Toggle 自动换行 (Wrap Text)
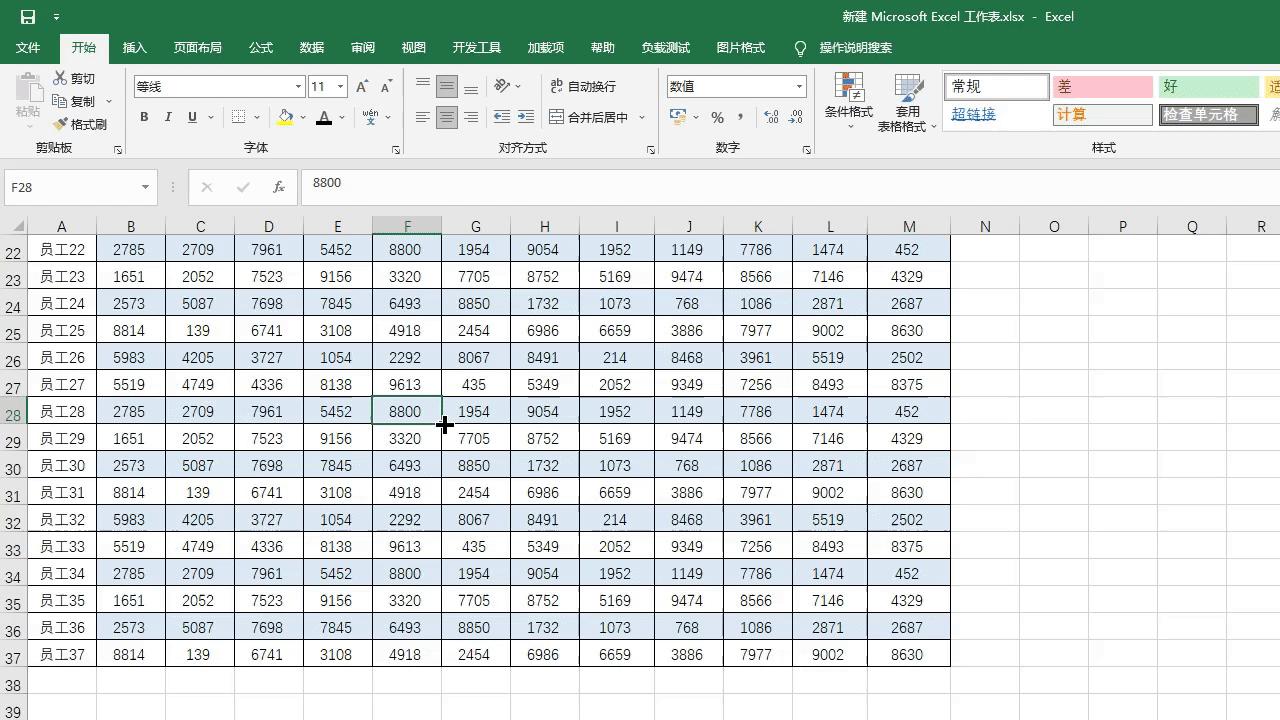Viewport: 1280px width, 720px height. point(585,86)
